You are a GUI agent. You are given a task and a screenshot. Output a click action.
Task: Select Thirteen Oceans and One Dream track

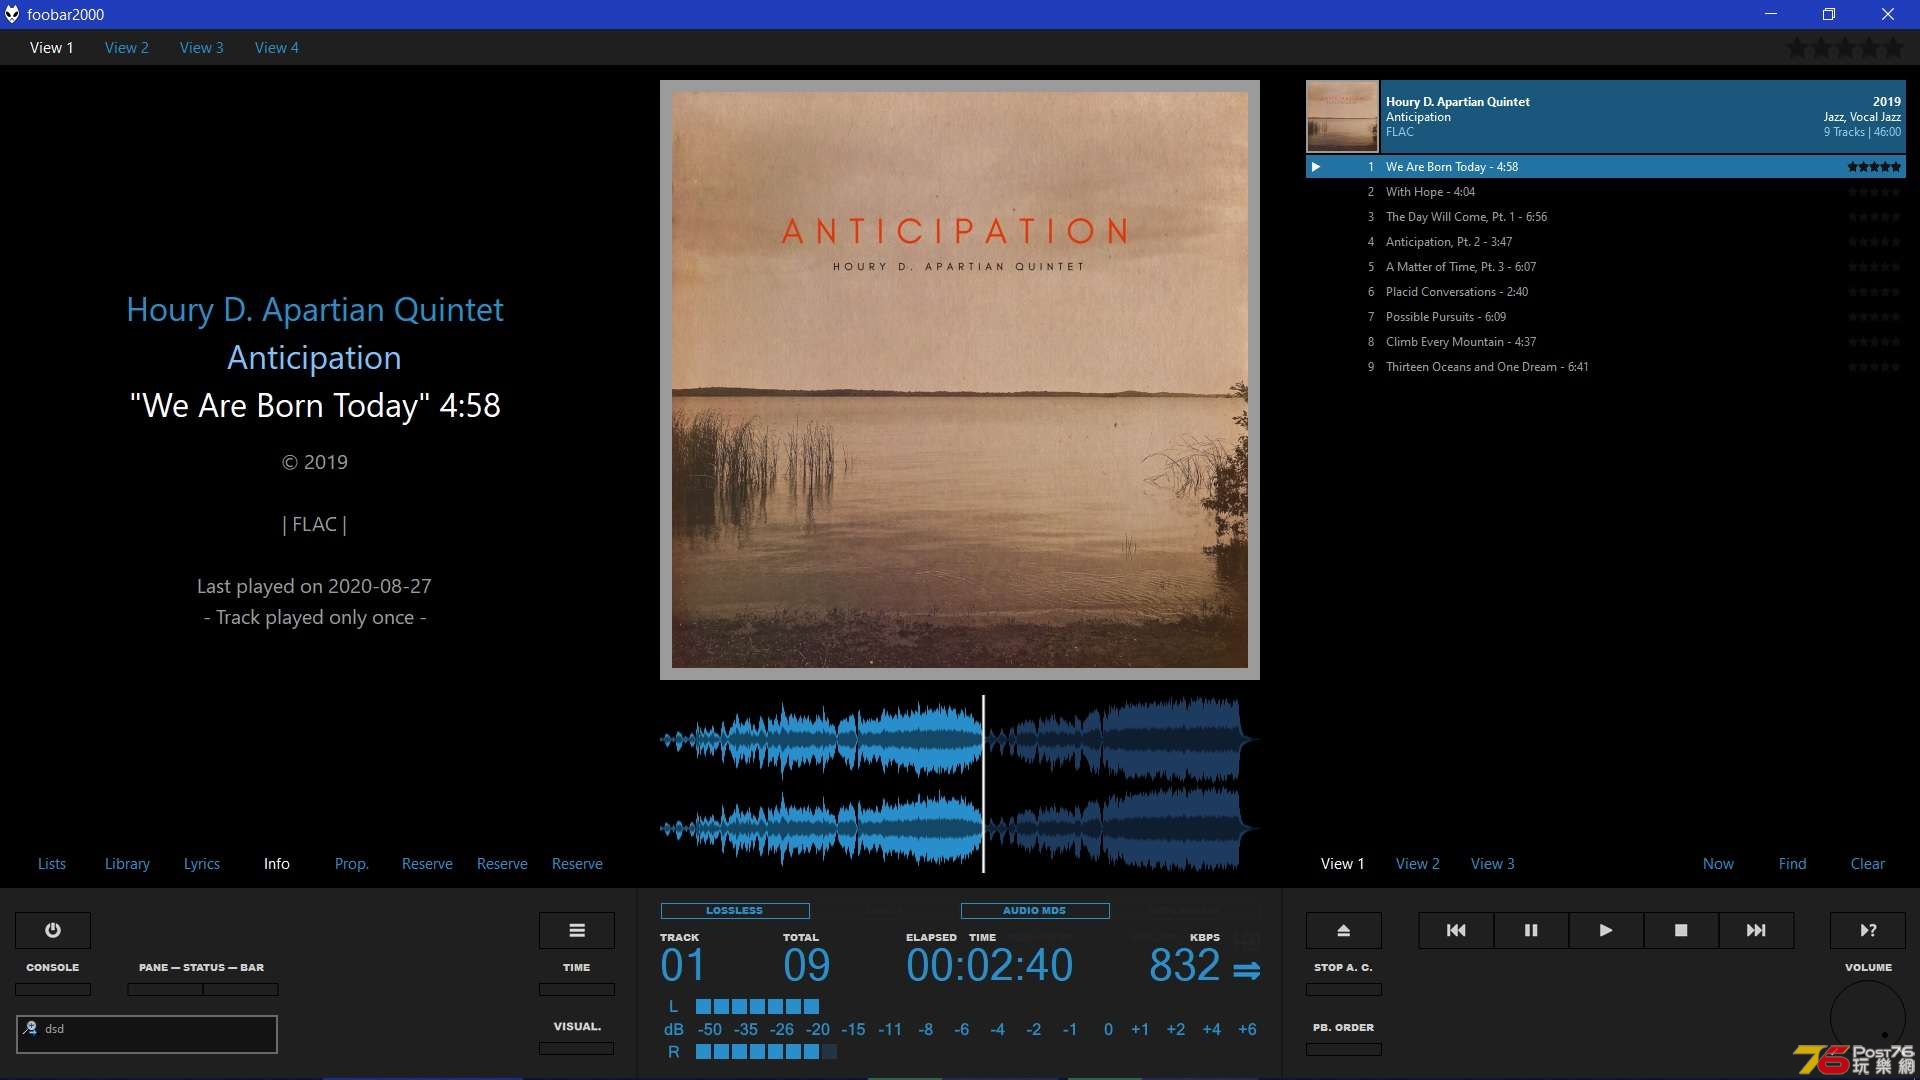click(x=1606, y=367)
